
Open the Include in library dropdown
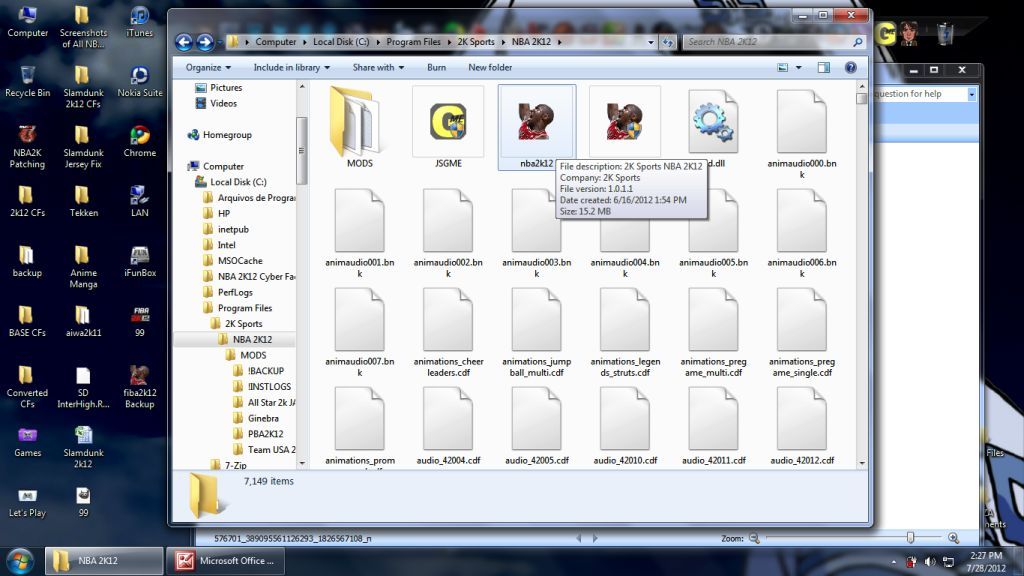coord(291,67)
